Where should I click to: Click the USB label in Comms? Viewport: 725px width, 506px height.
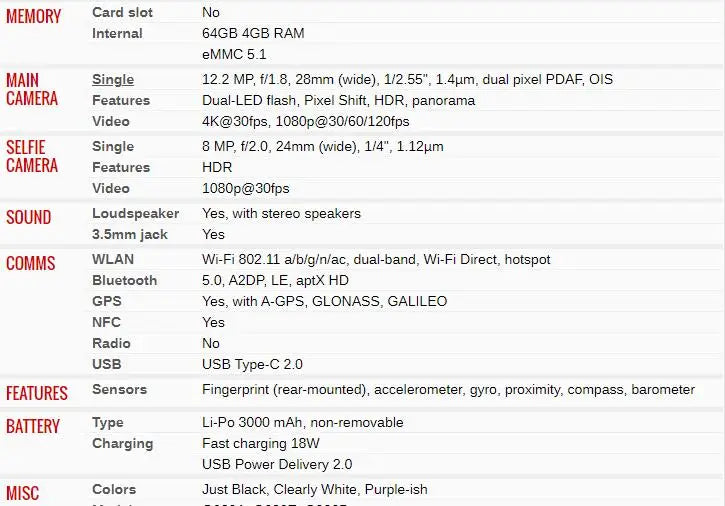coord(107,364)
